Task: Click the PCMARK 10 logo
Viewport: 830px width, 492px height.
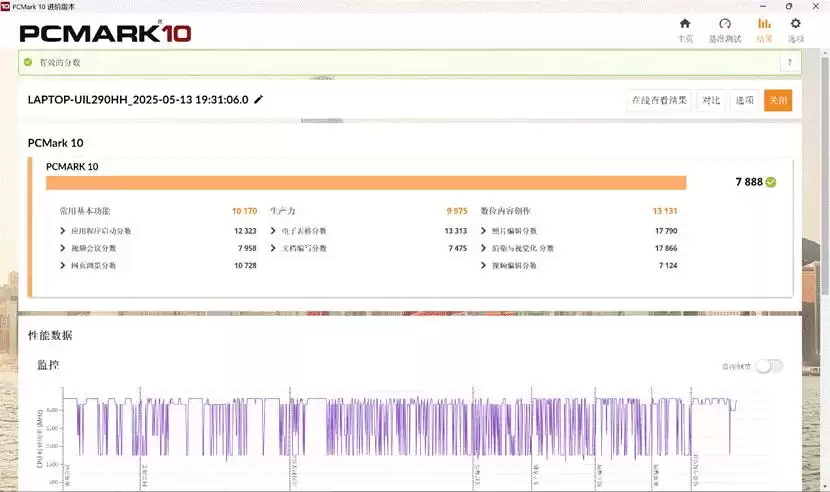Action: point(105,33)
